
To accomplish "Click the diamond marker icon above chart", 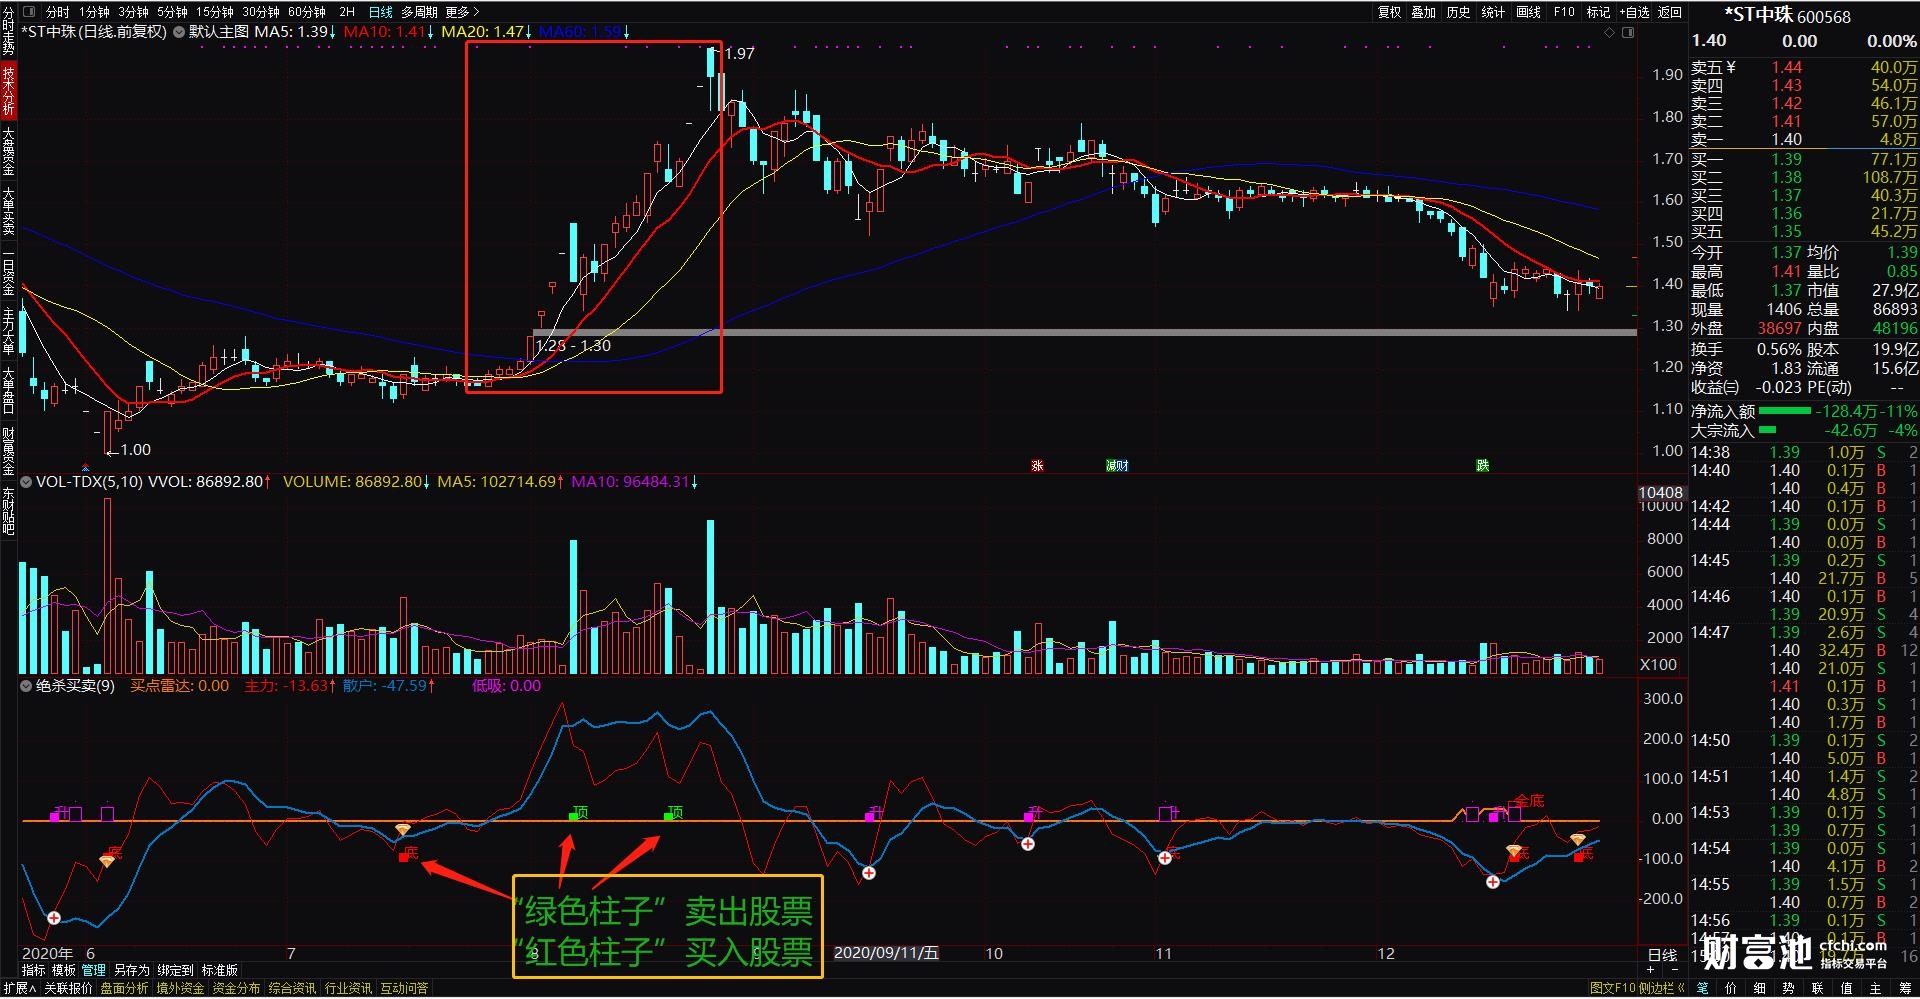I will pos(1609,32).
